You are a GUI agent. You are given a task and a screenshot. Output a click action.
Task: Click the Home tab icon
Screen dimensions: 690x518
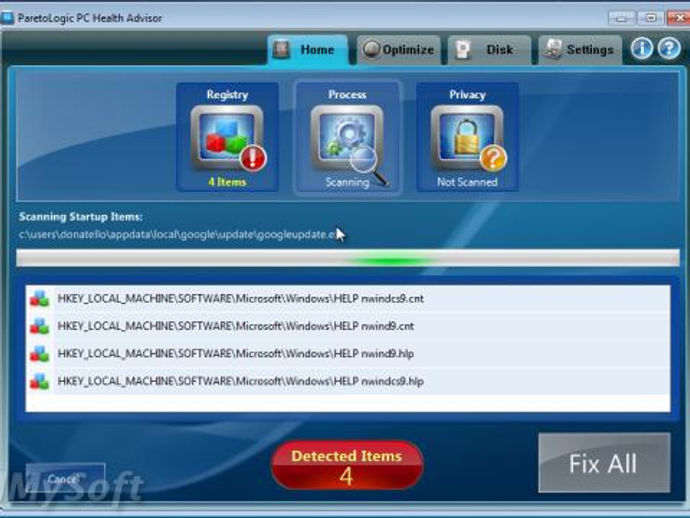click(x=281, y=49)
